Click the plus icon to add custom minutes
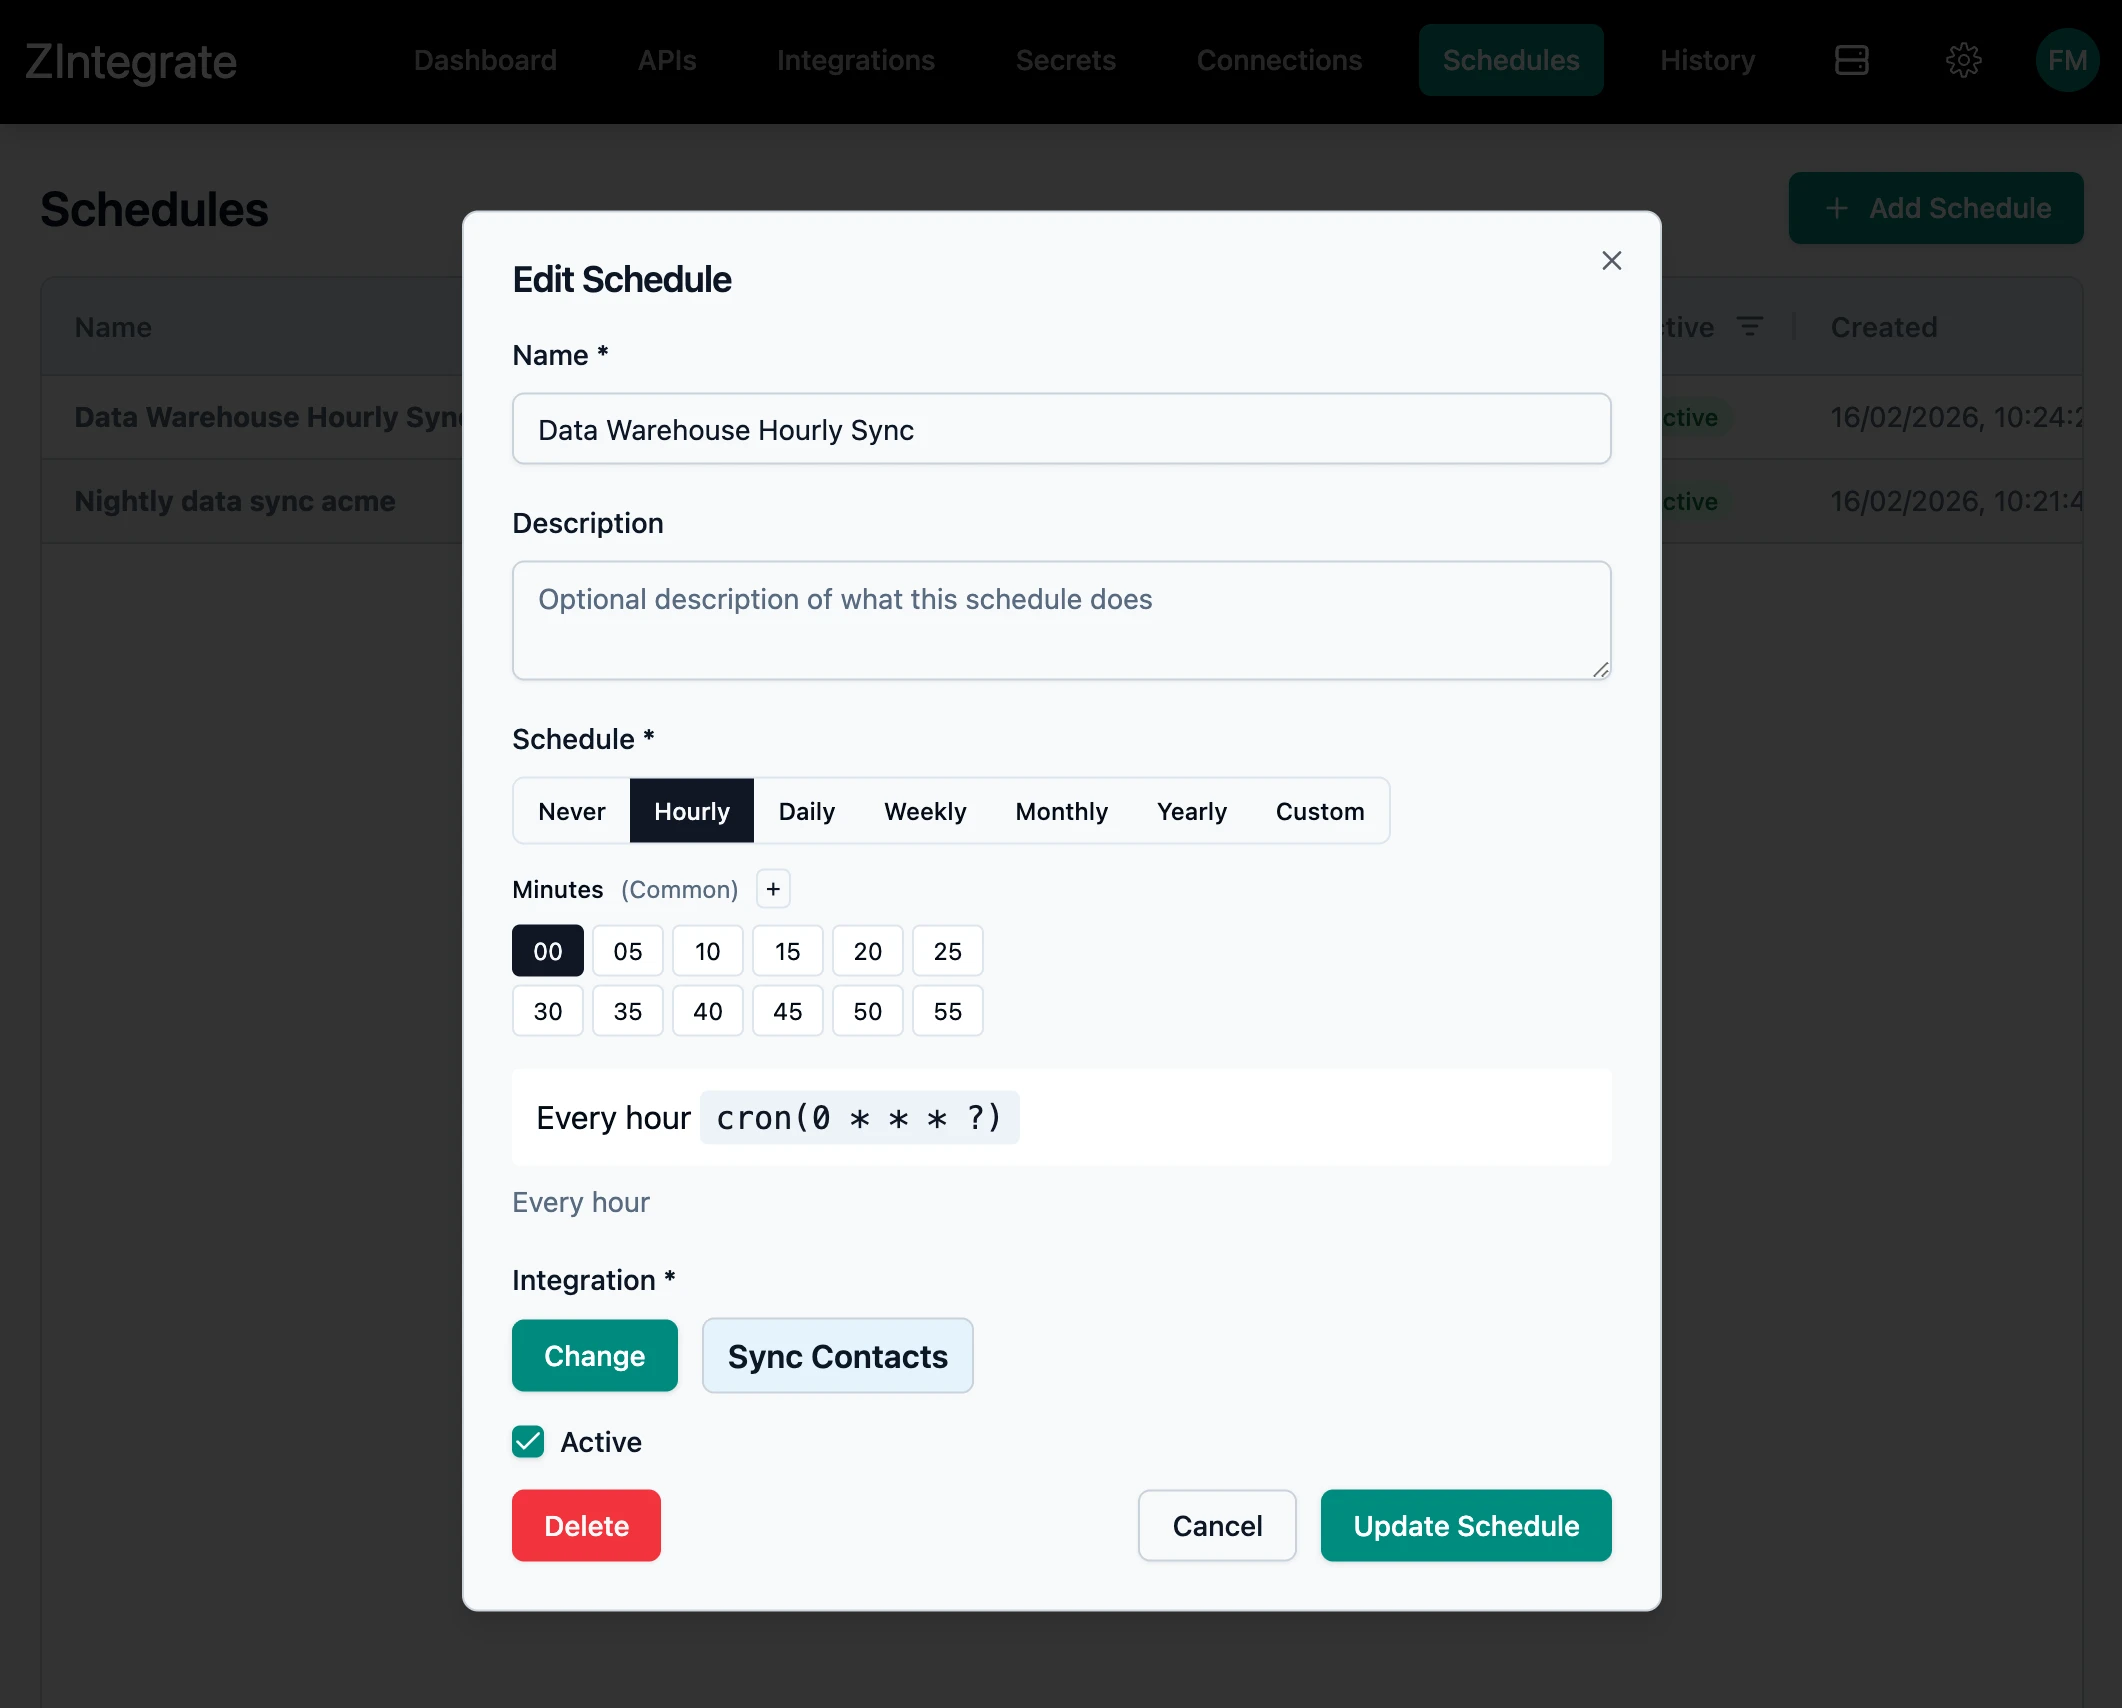The height and width of the screenshot is (1708, 2122). (x=772, y=889)
